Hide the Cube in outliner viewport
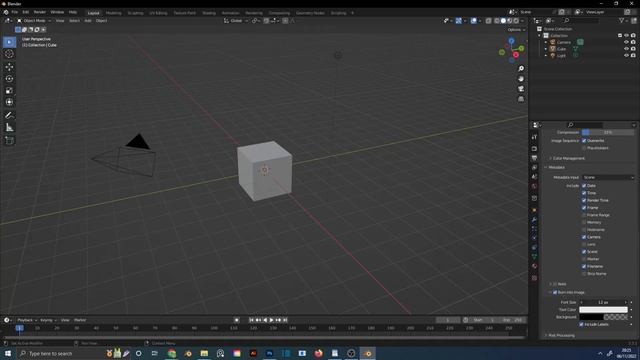The height and width of the screenshot is (360, 640). (627, 49)
